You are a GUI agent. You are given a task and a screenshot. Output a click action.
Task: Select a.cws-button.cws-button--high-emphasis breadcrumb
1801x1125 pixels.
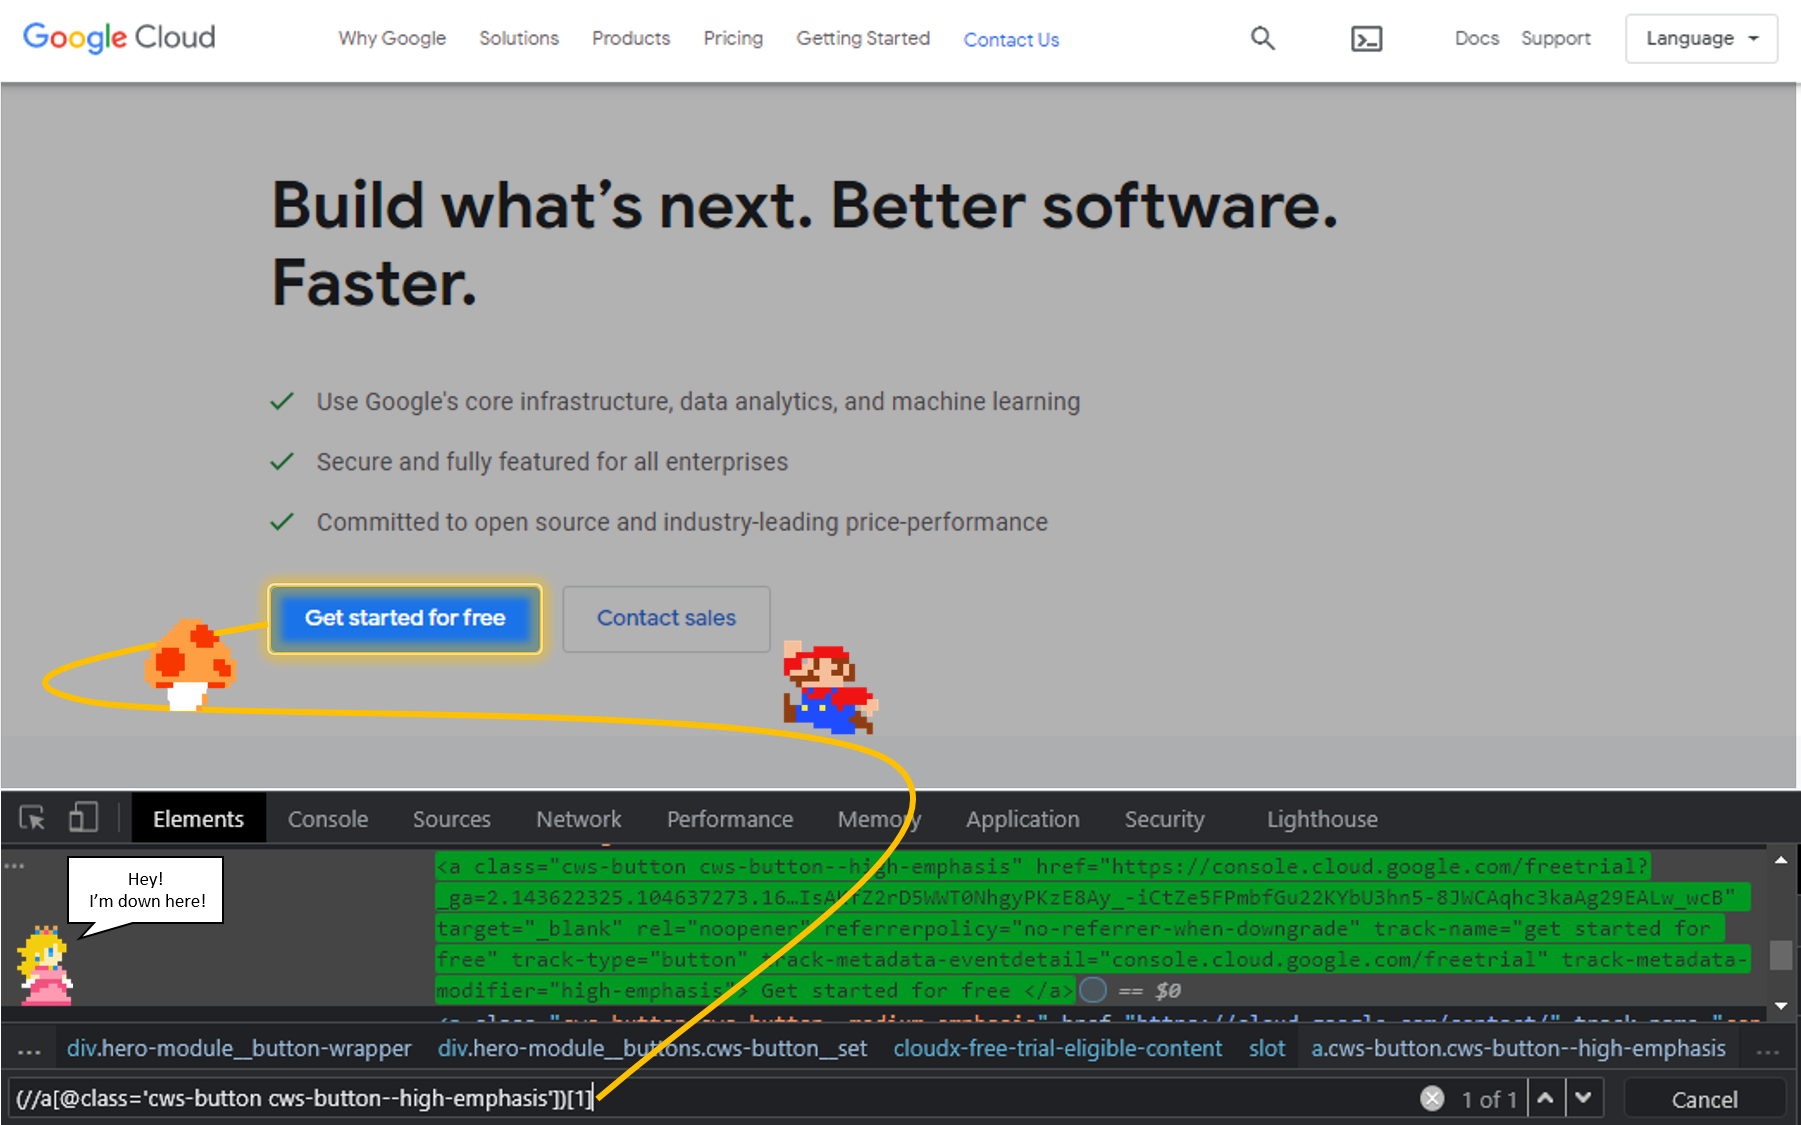(1519, 1048)
